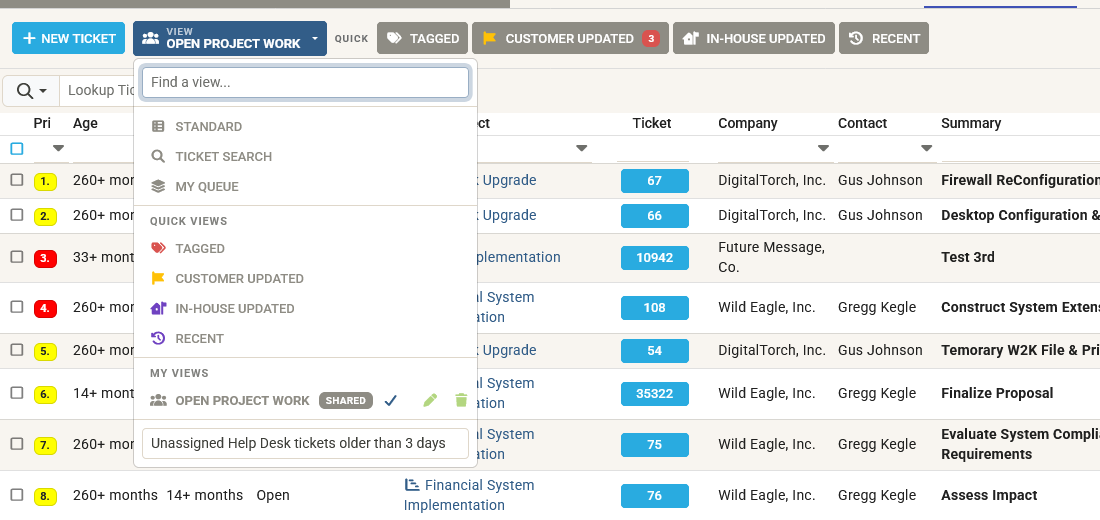Click the view description text field
This screenshot has height=520, width=1100.
click(x=305, y=444)
